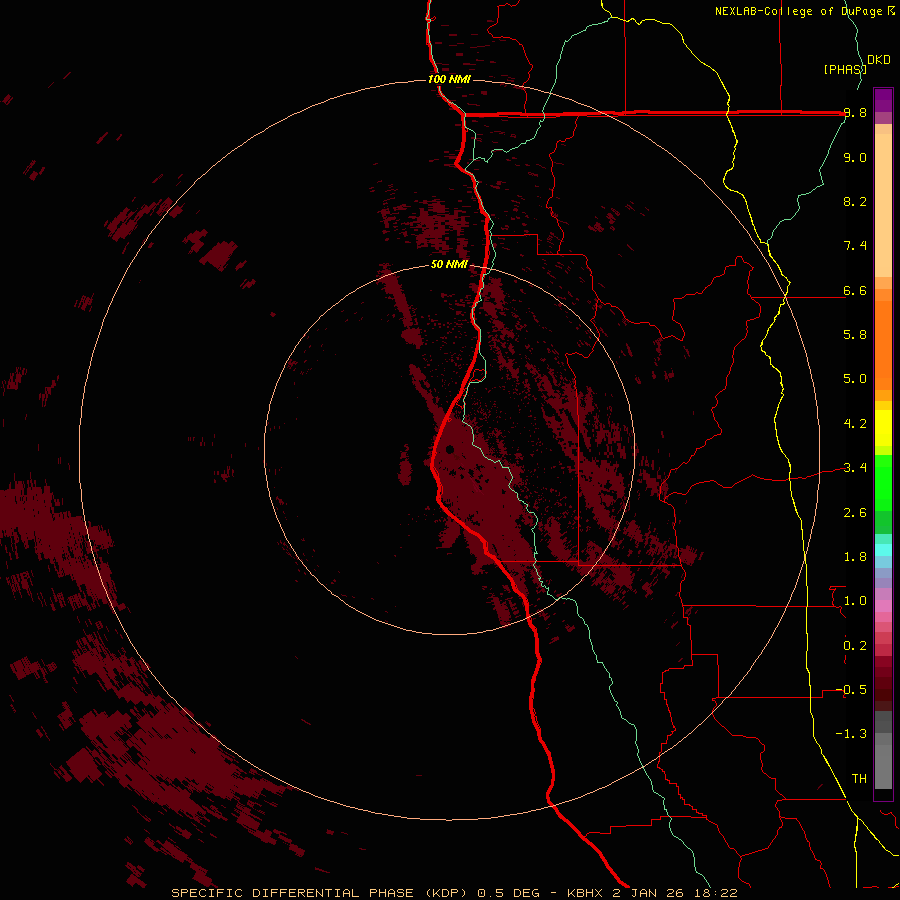Click the 3.4 color scale value
Image resolution: width=900 pixels, height=900 pixels.
pos(855,468)
